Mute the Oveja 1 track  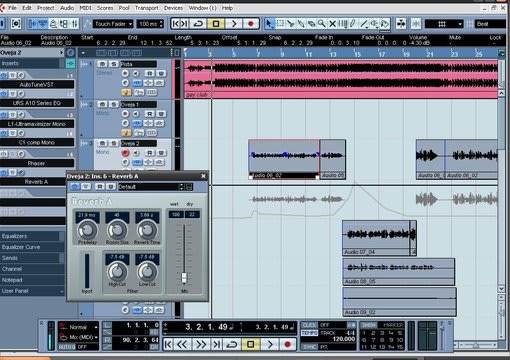tap(102, 104)
